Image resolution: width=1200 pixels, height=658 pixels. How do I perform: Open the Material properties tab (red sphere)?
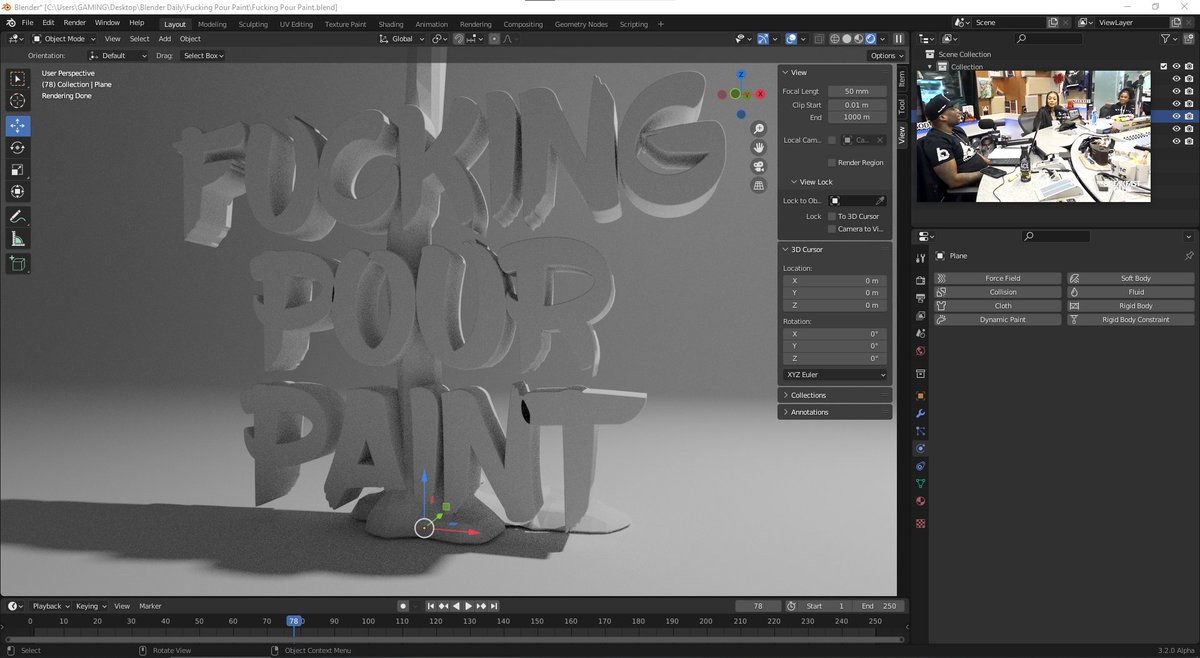(x=921, y=502)
